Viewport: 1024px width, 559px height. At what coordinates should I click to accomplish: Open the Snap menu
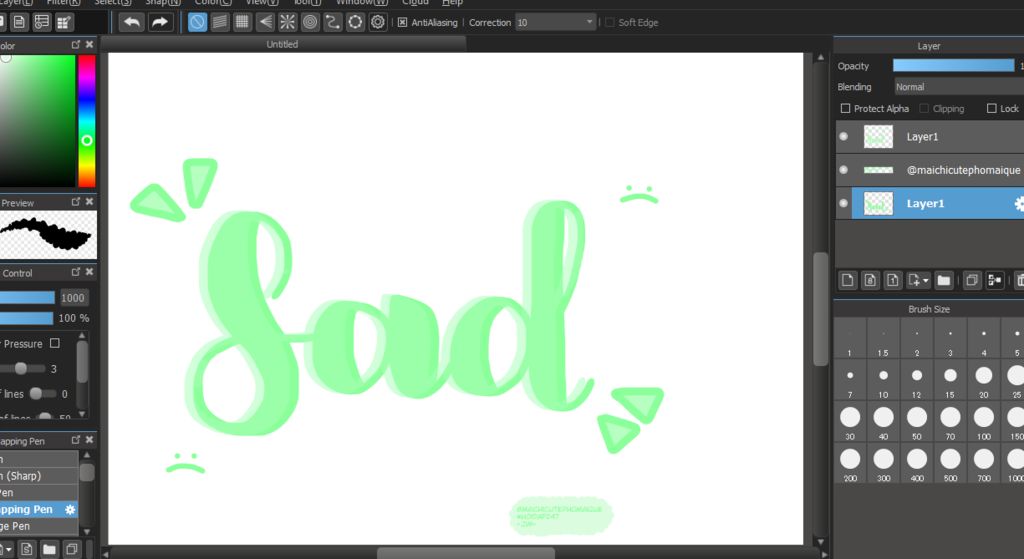point(162,3)
